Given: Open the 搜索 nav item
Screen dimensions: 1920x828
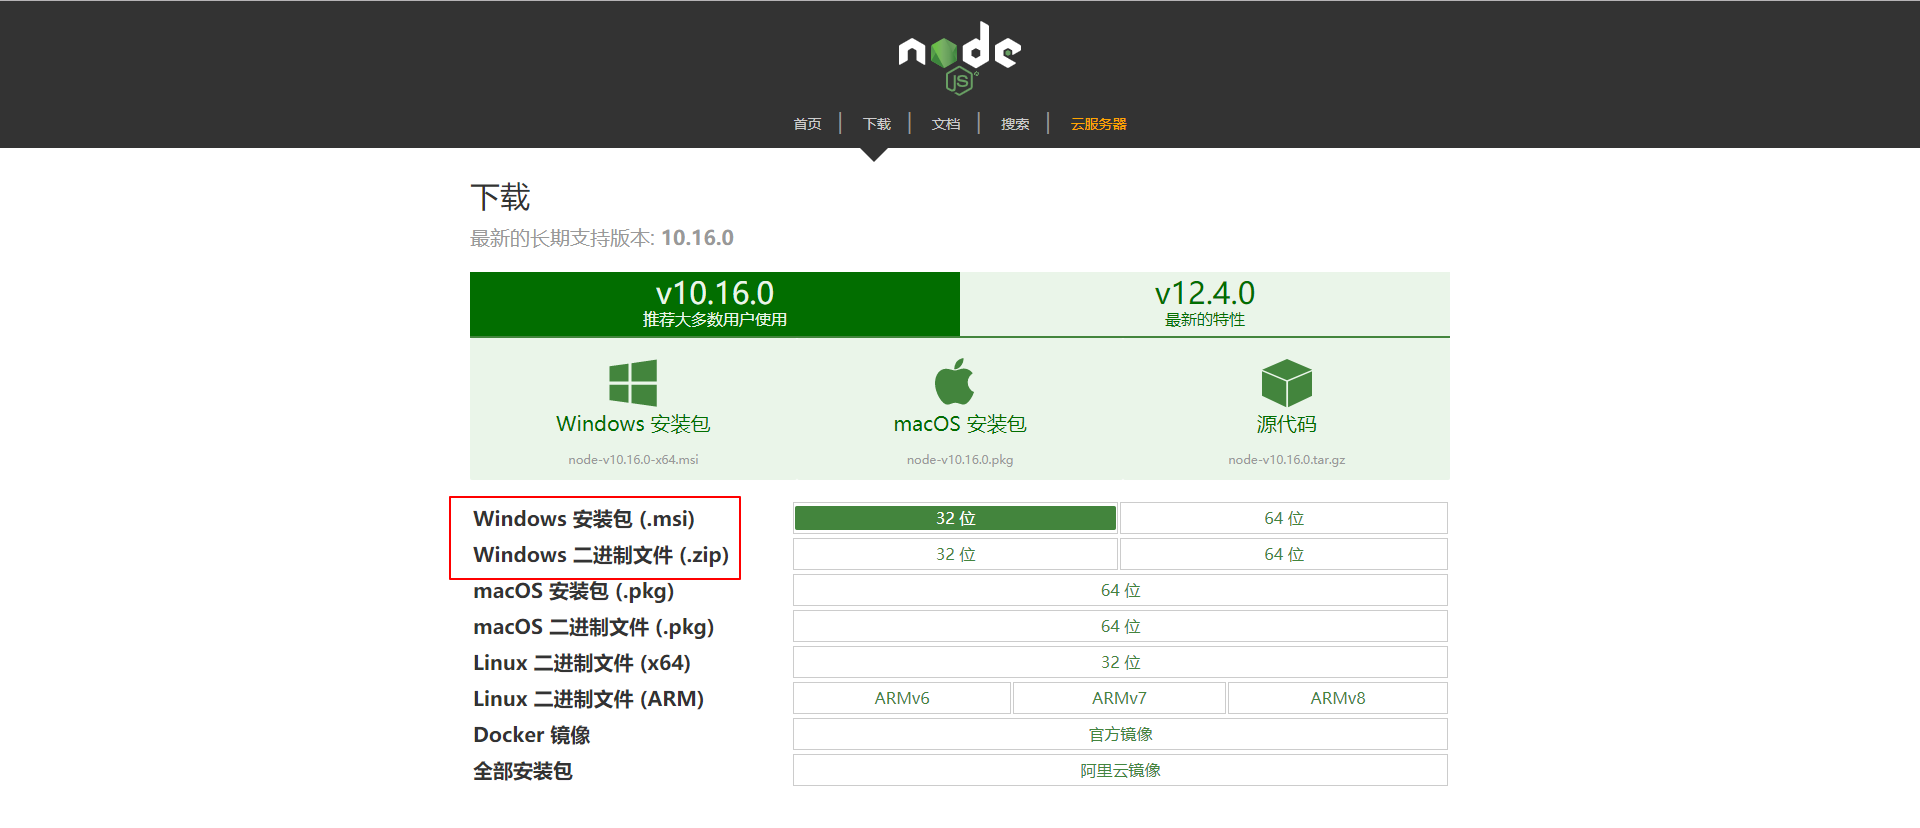Looking at the screenshot, I should (1015, 124).
